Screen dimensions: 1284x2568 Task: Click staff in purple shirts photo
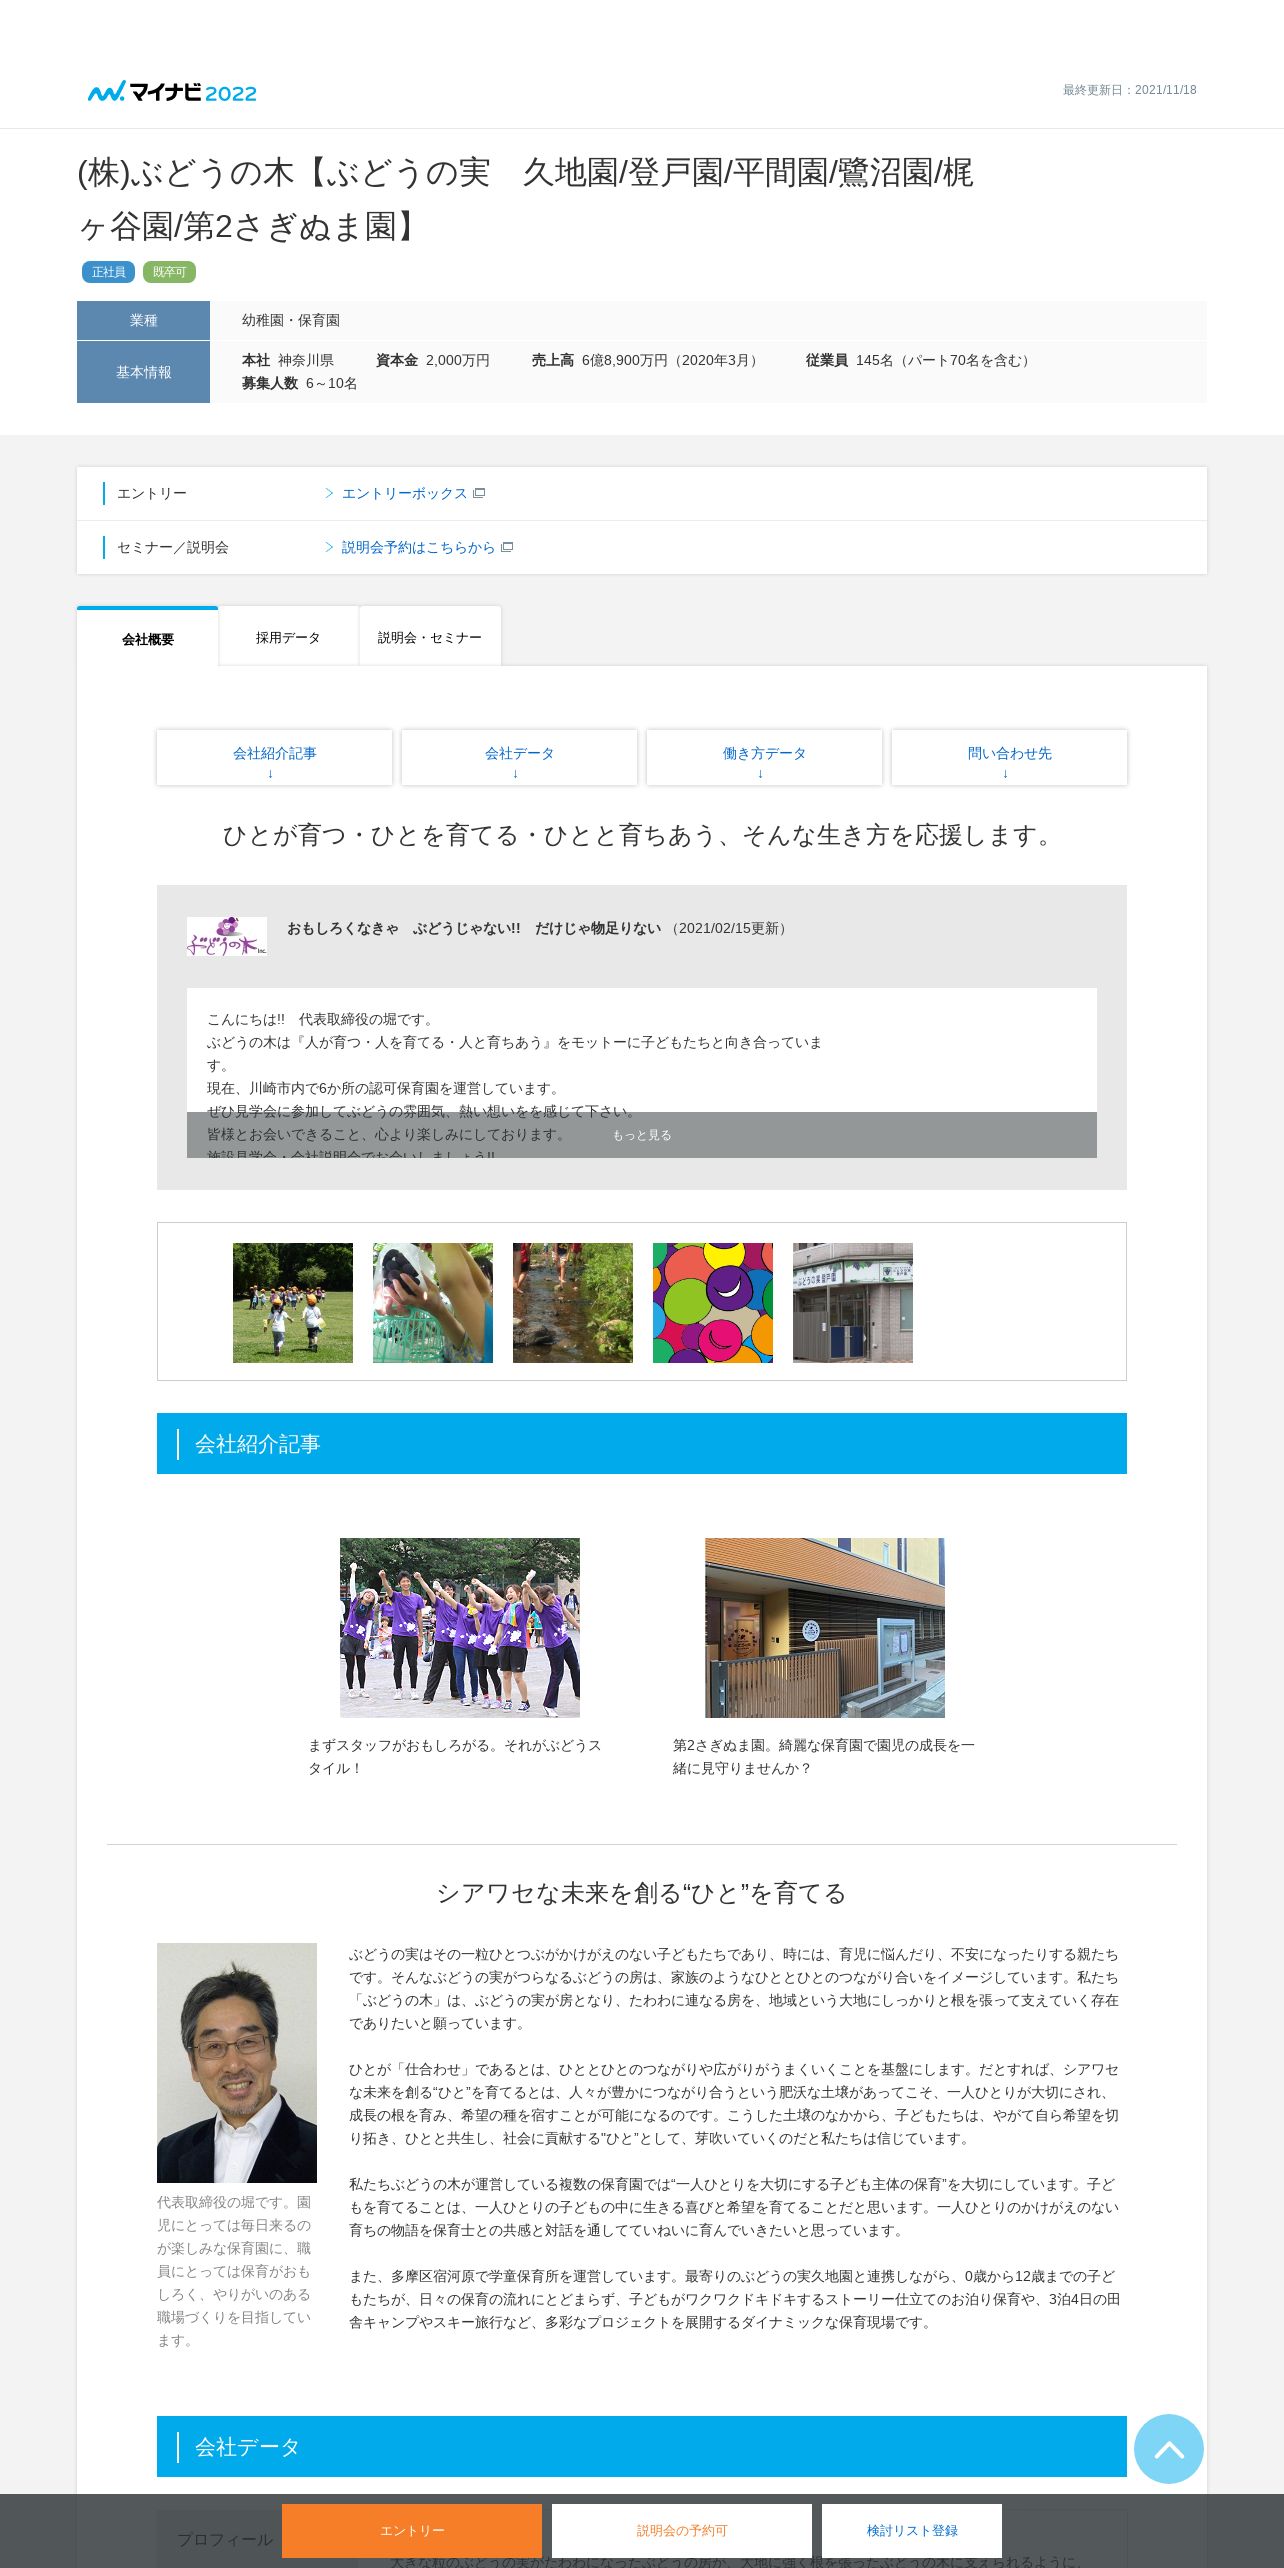coord(460,1627)
